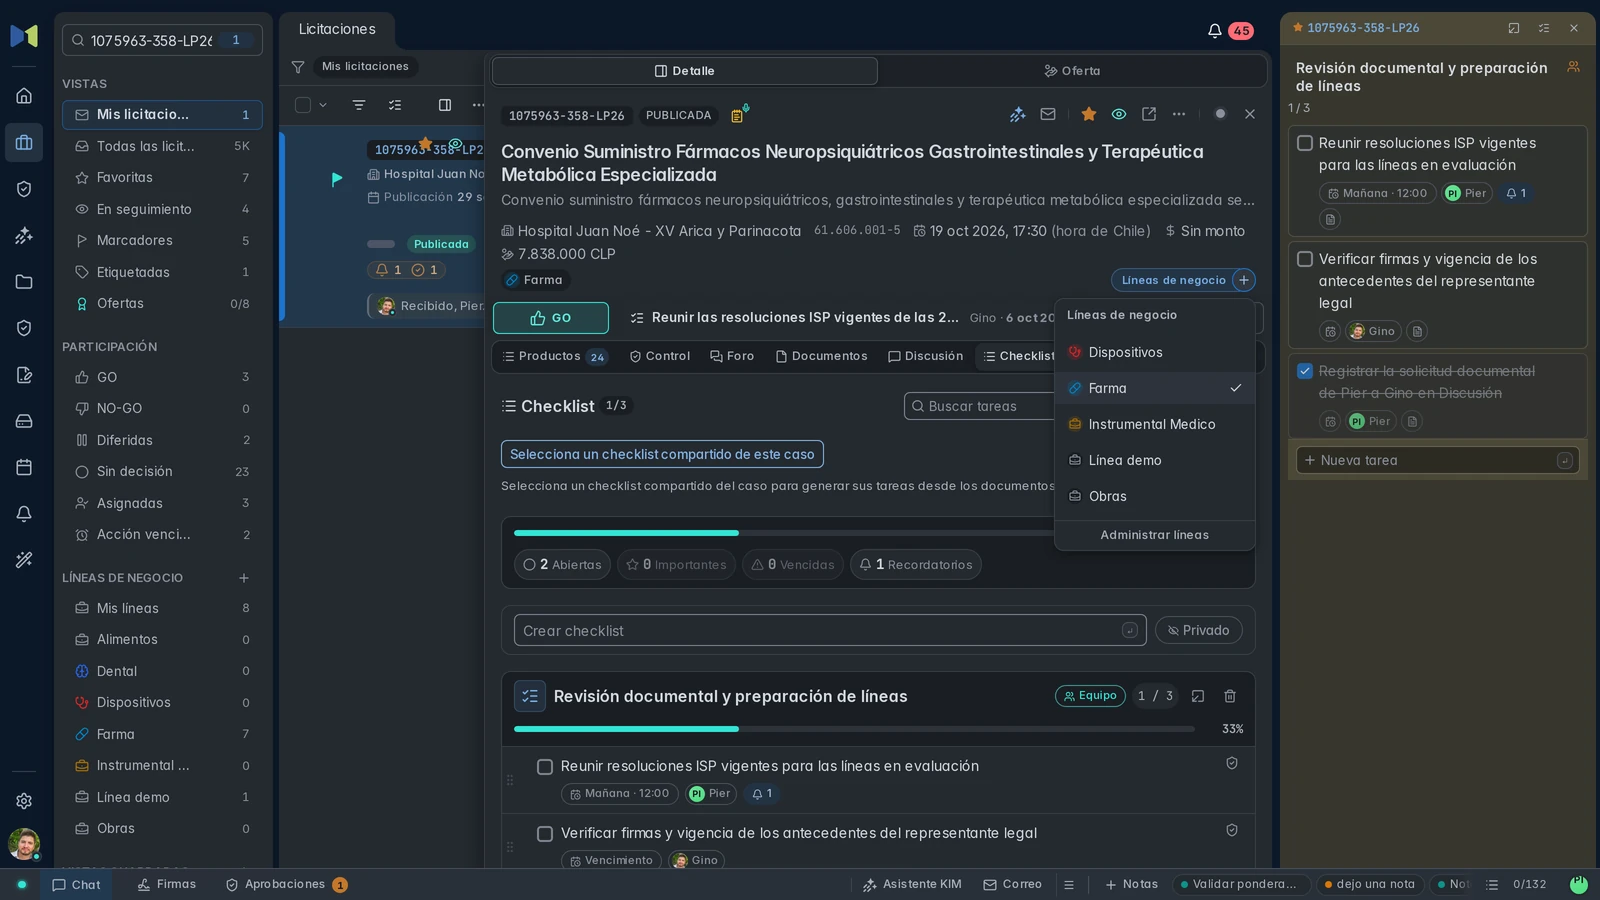Open the more options ellipsis in detail header
The width and height of the screenshot is (1600, 900).
pos(1179,114)
